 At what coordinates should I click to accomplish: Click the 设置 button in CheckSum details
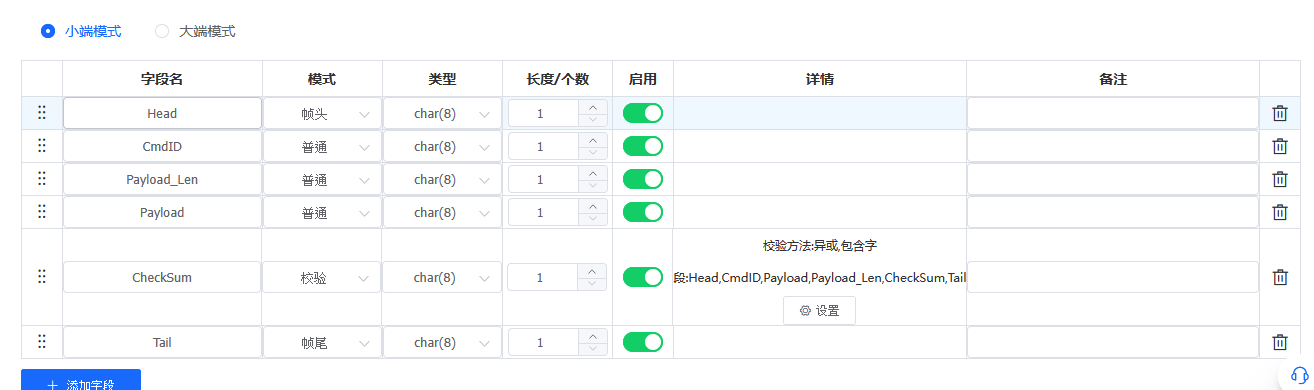(x=819, y=310)
